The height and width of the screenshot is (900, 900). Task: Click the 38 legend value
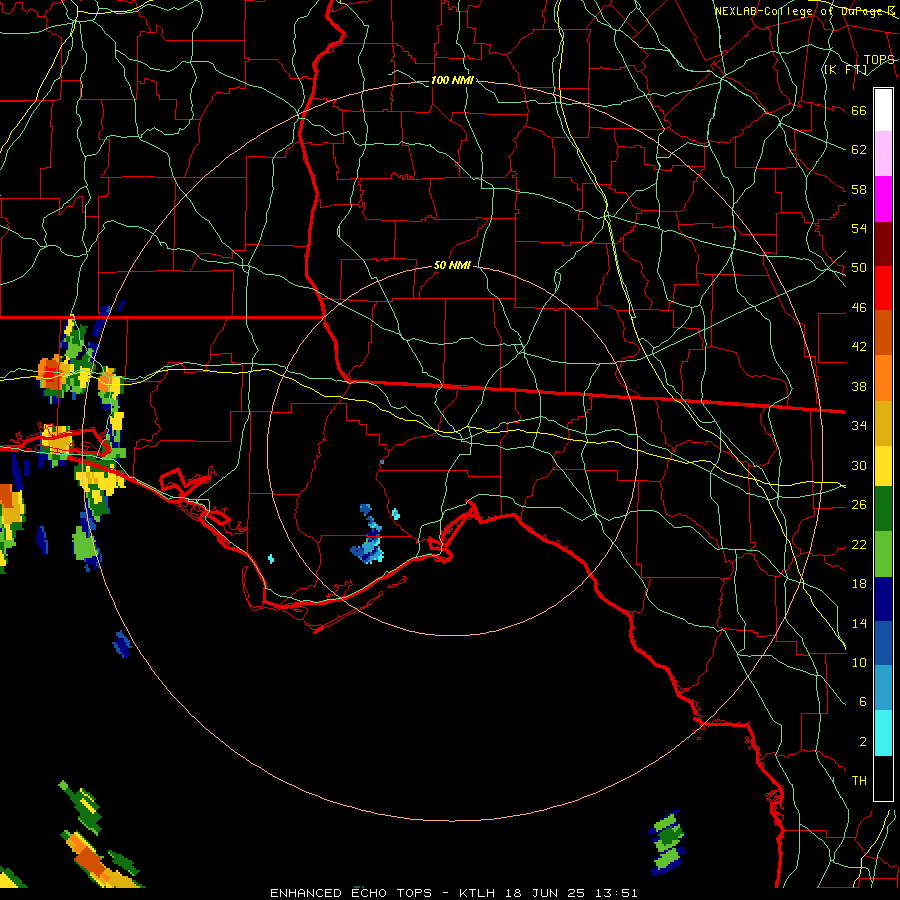pos(859,386)
